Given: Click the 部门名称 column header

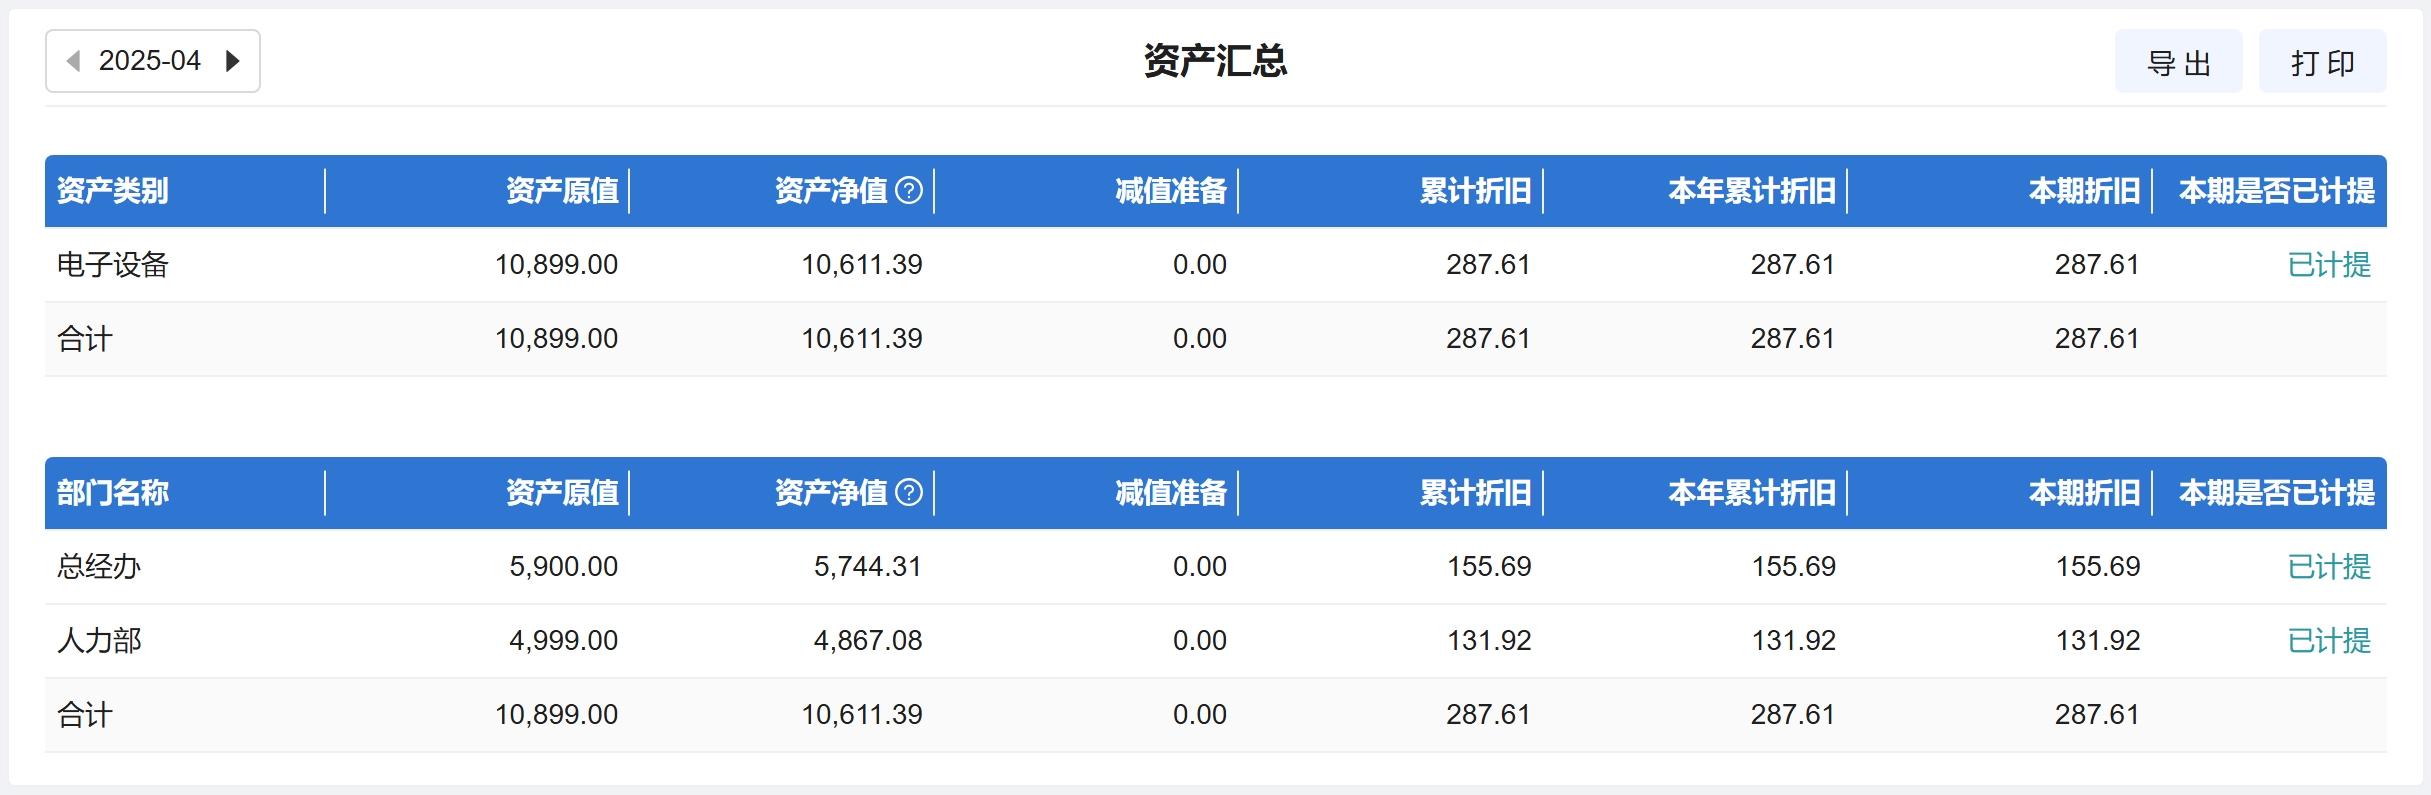Looking at the screenshot, I should pos(113,492).
